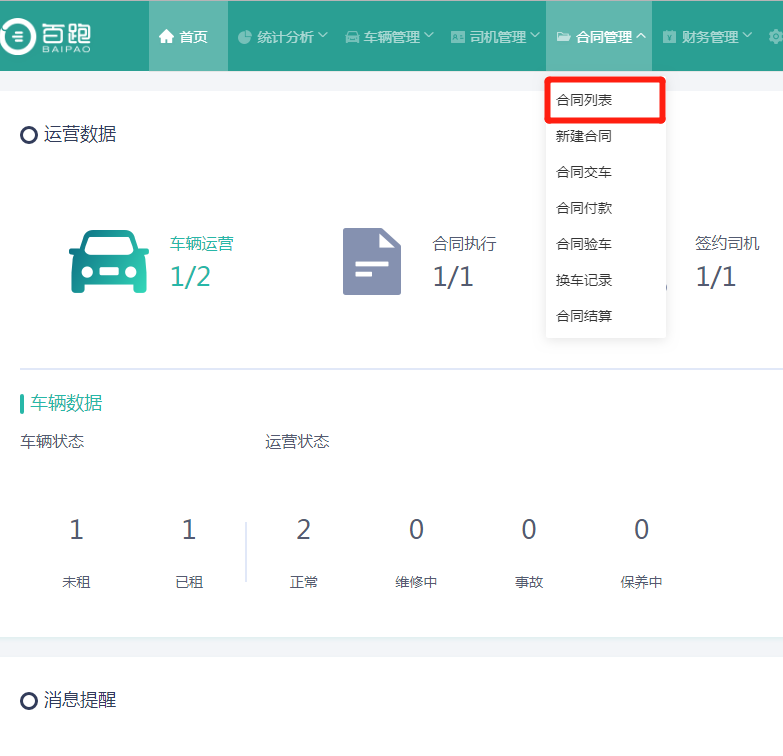Click the ID card icon beside 司机管理
783x756 pixels.
(x=457, y=37)
